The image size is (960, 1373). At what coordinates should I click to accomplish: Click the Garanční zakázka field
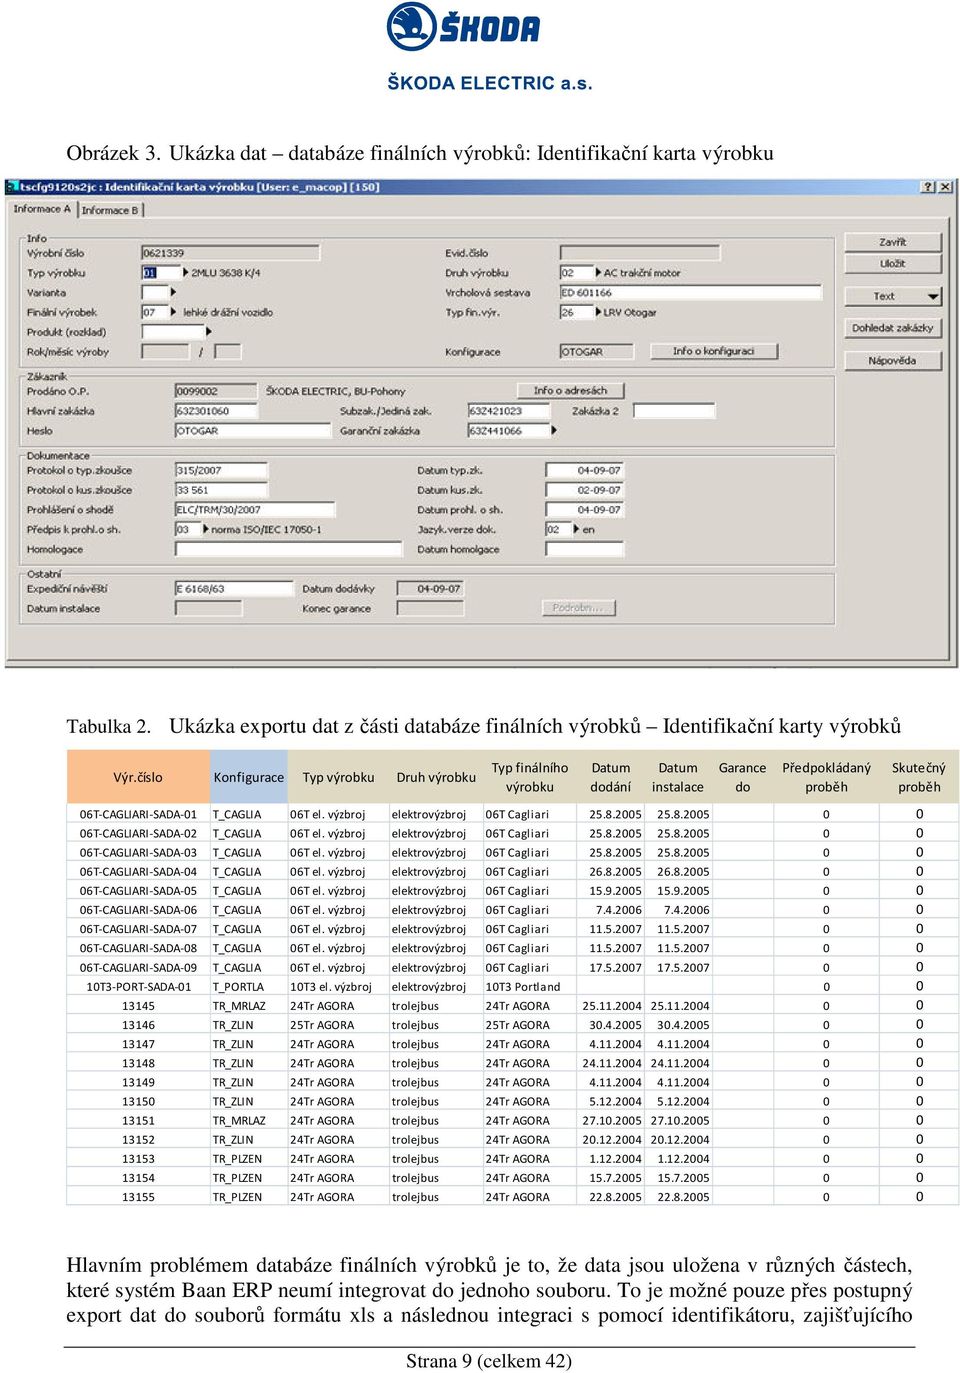click(509, 431)
